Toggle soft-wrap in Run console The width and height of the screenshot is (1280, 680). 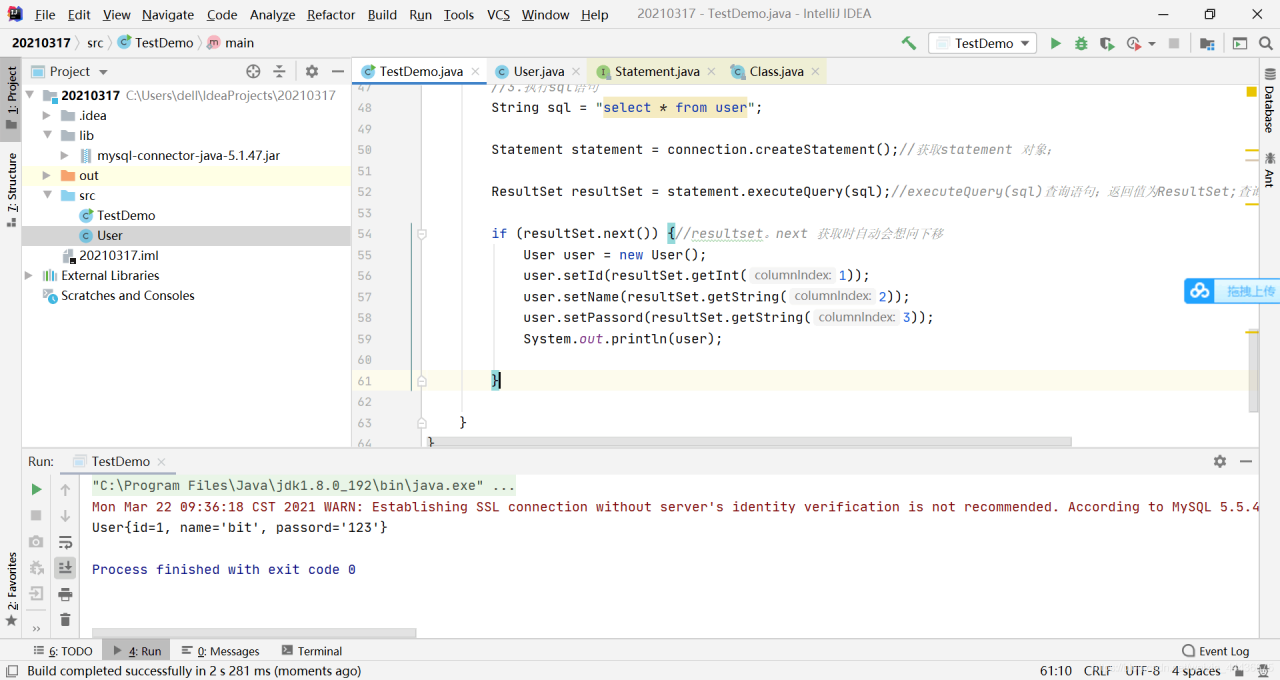click(65, 542)
